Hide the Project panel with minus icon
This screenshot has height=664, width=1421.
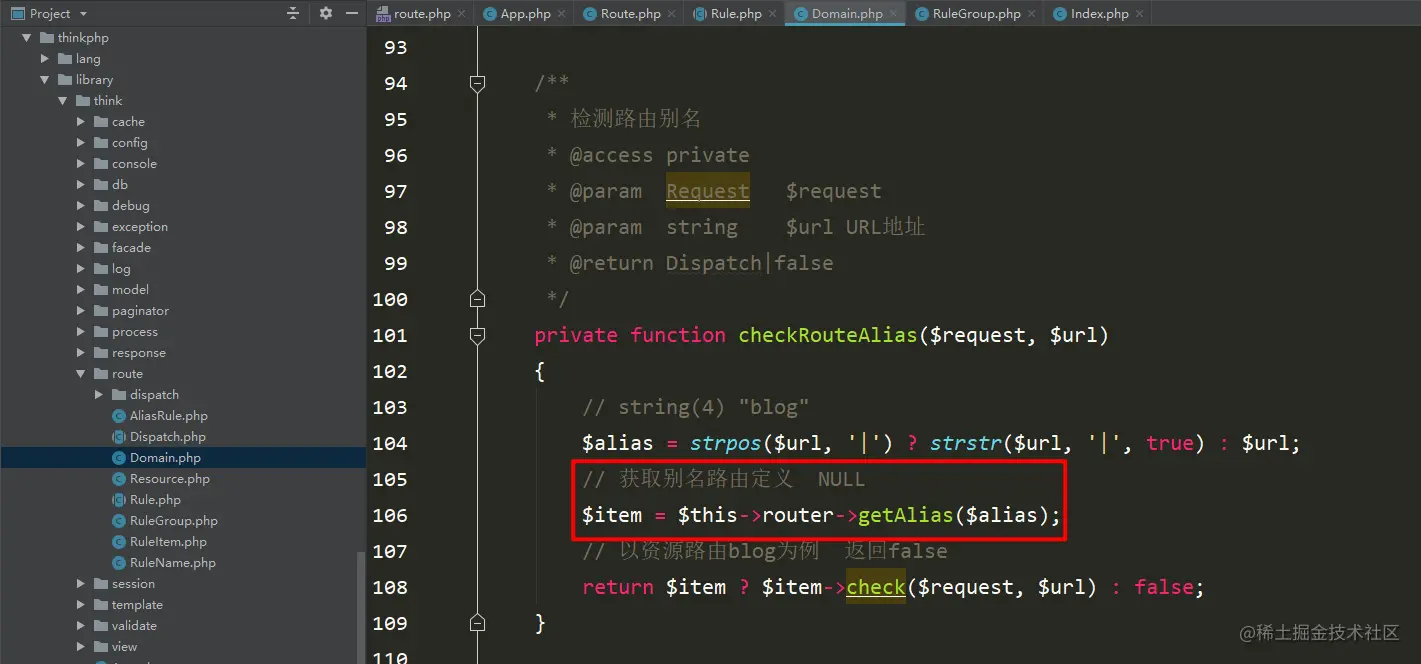(352, 13)
